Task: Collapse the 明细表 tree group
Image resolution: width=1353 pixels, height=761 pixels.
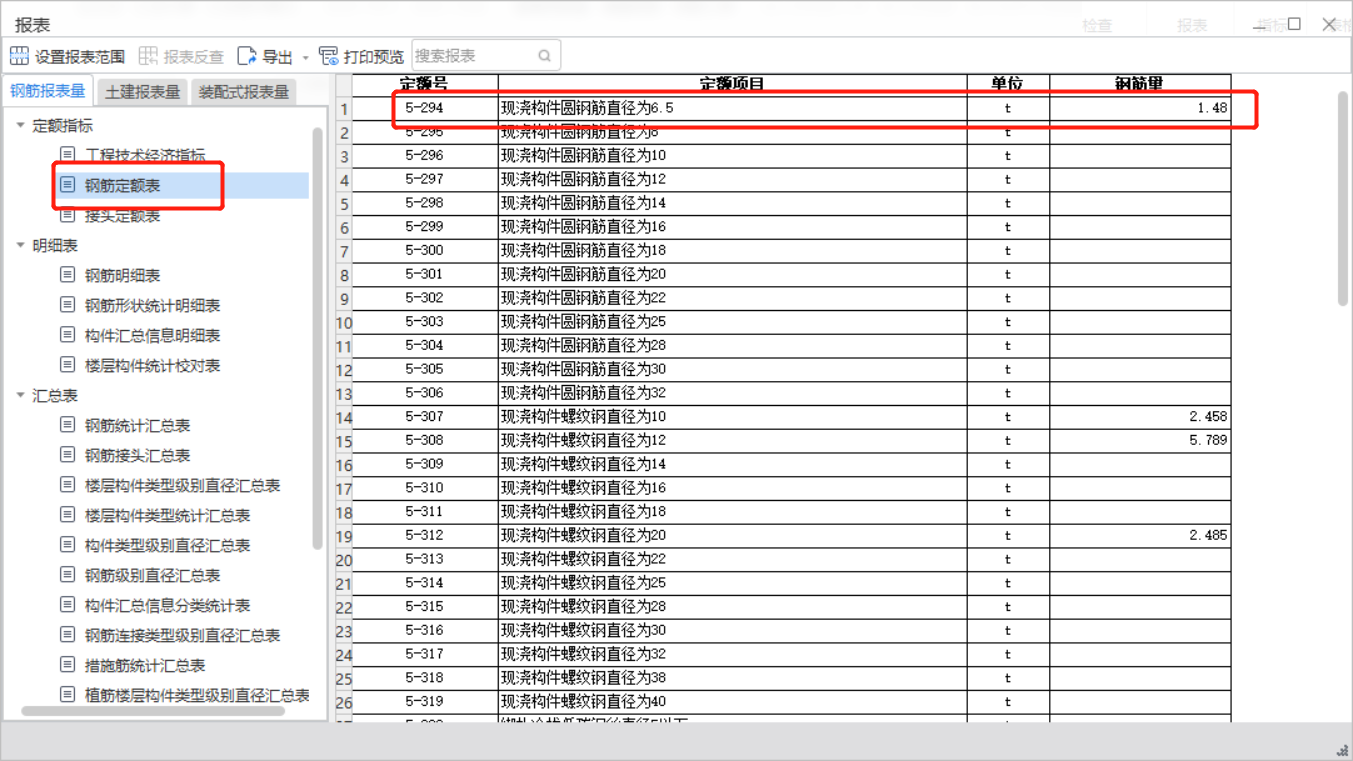Action: 20,245
